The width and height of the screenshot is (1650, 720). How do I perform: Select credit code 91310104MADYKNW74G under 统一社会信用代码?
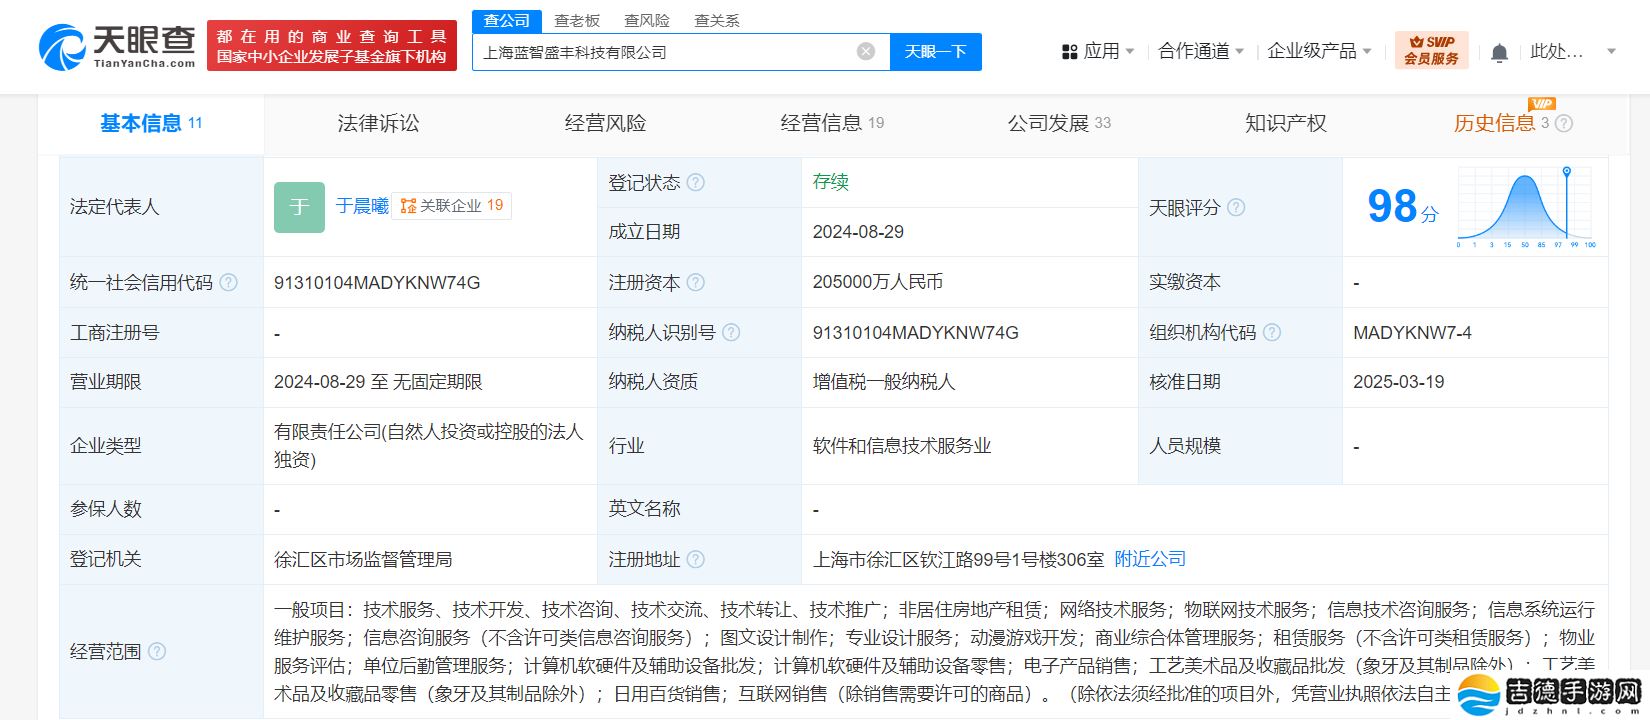[377, 283]
